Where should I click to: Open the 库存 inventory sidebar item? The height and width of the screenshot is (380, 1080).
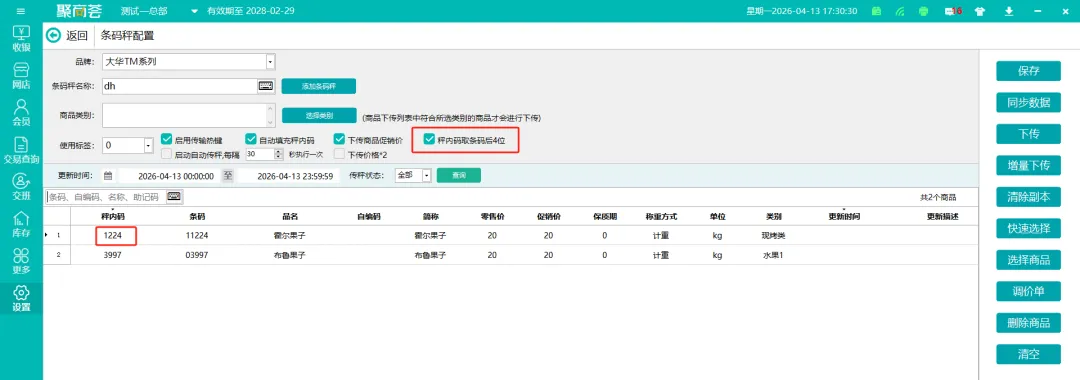coord(21,225)
